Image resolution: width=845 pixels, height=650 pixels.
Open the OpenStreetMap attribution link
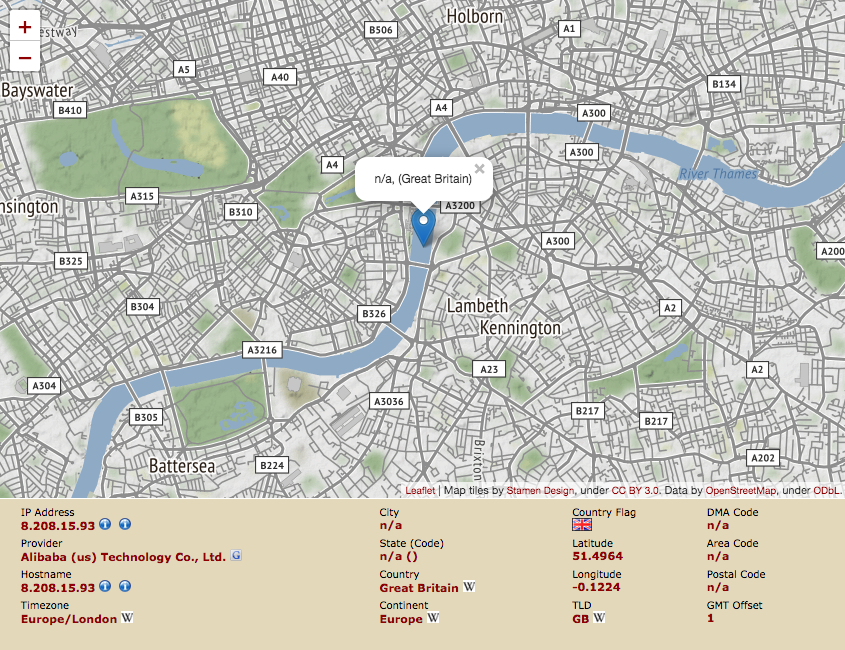(740, 490)
